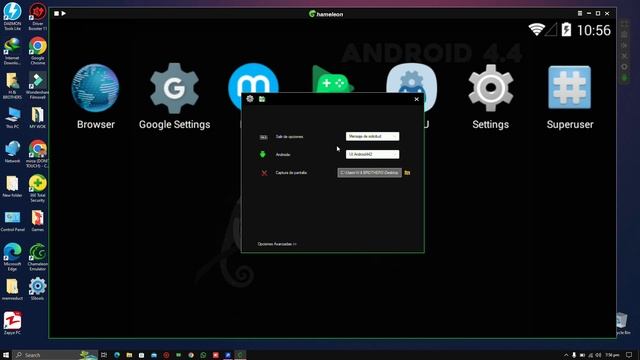Open the Browser app in the emulator
The height and width of the screenshot is (360, 640).
coord(96,88)
